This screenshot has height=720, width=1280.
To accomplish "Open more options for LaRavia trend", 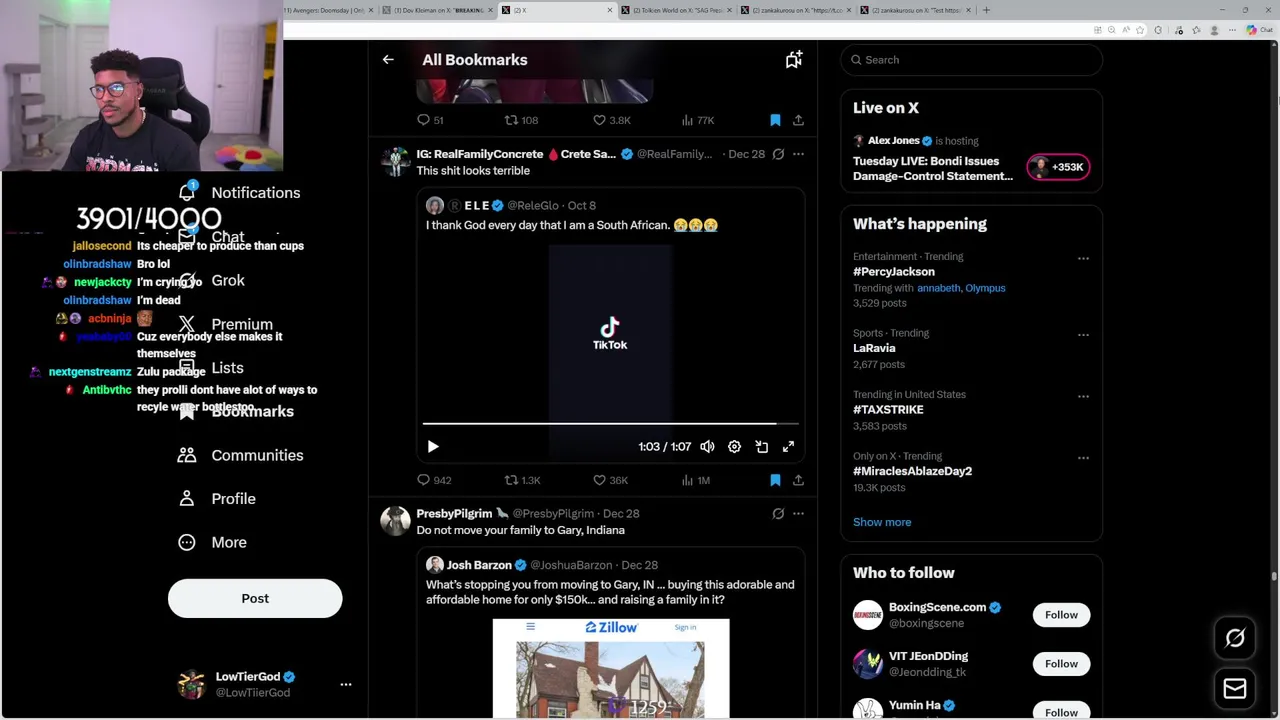I will [1083, 335].
